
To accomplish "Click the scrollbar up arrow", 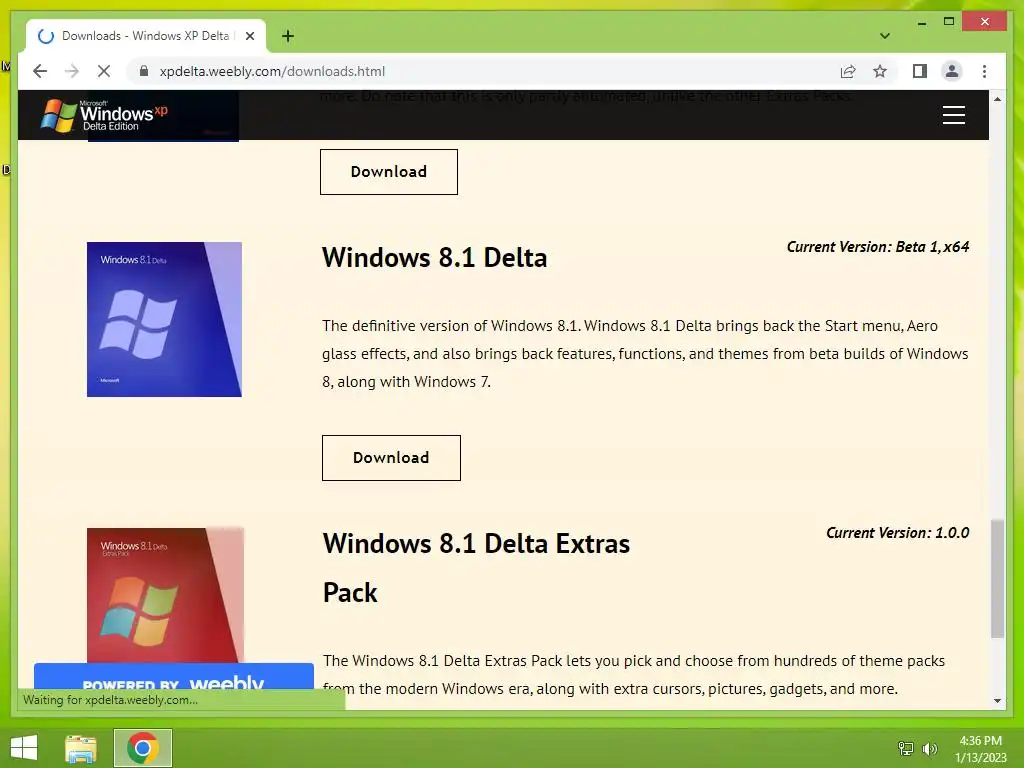I will pos(997,99).
